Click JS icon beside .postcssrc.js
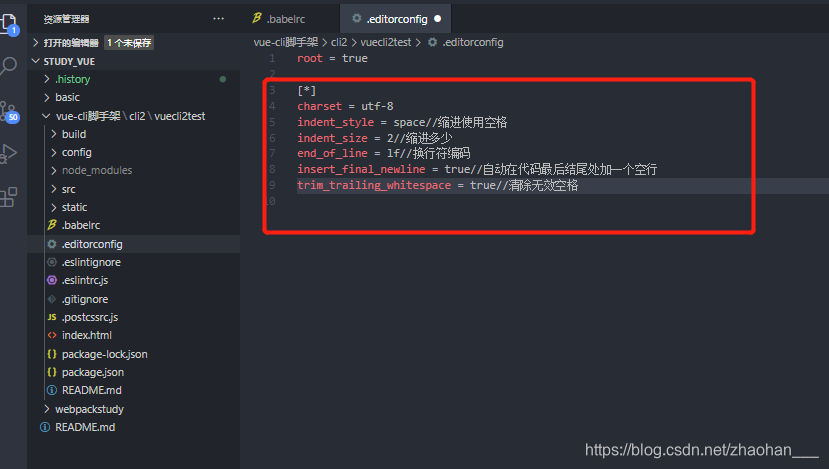 52,317
